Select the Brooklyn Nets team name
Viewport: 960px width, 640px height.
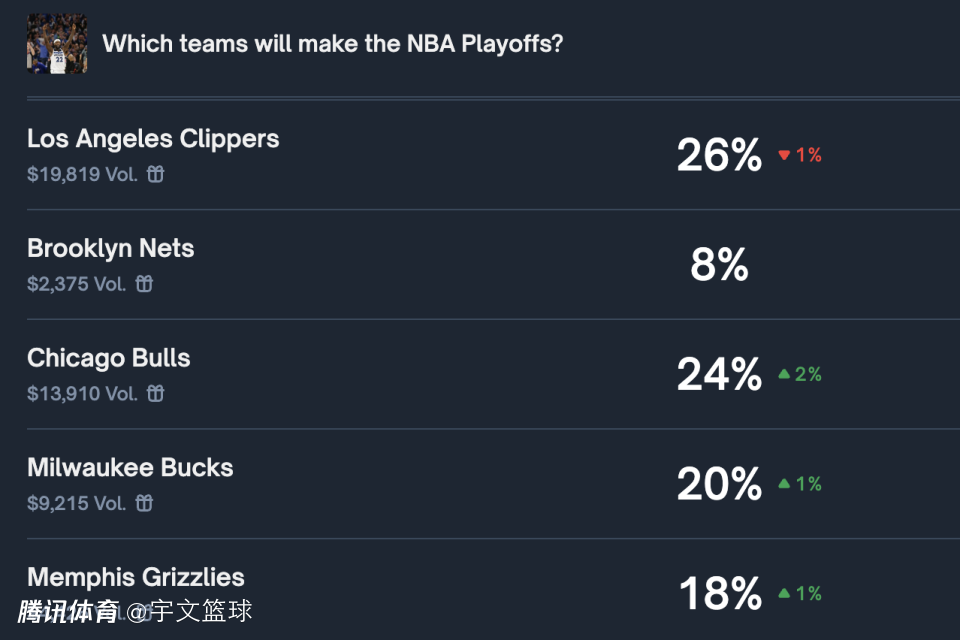[x=110, y=248]
